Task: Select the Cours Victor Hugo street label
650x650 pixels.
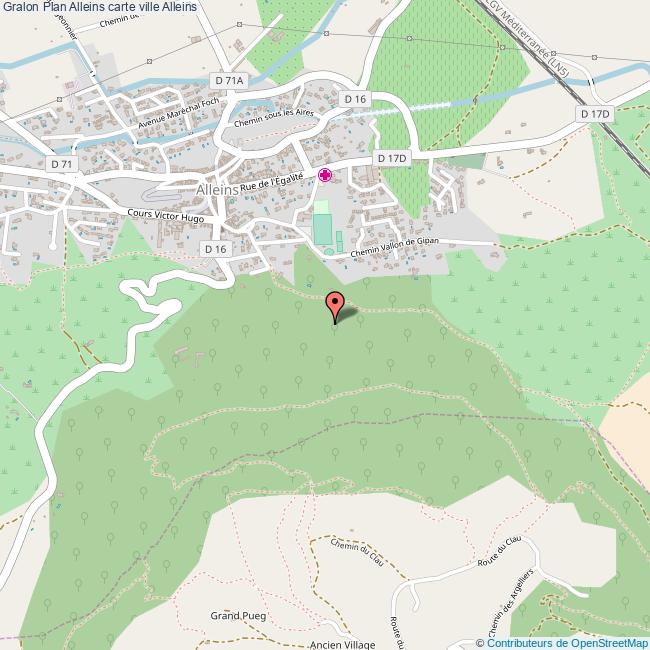Action: tap(166, 216)
